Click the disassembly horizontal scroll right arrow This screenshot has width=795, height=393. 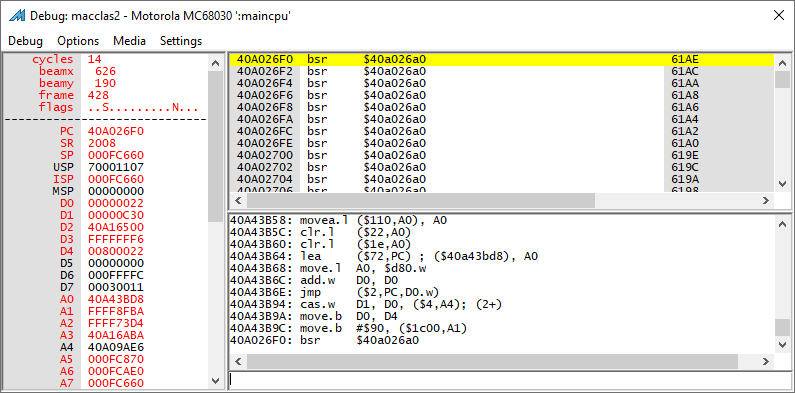766,200
